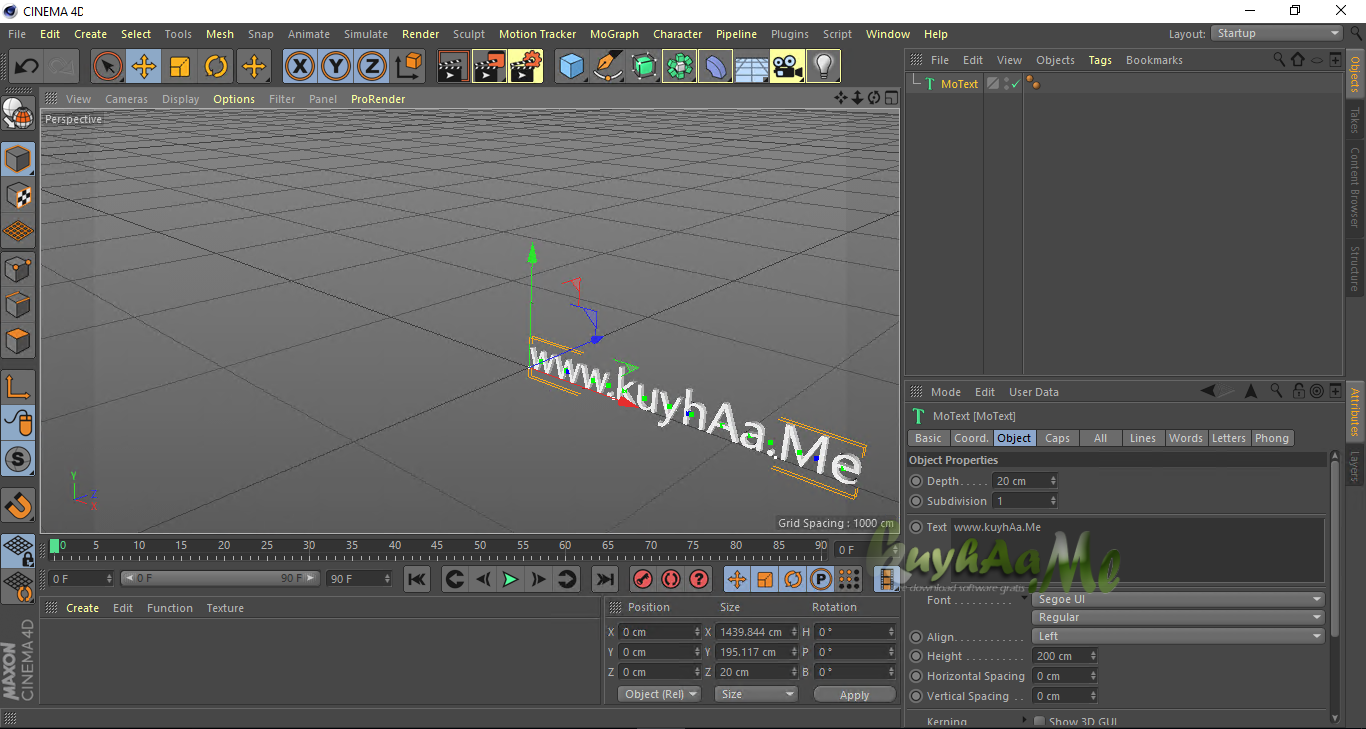Play animation forwards

pyautogui.click(x=510, y=579)
